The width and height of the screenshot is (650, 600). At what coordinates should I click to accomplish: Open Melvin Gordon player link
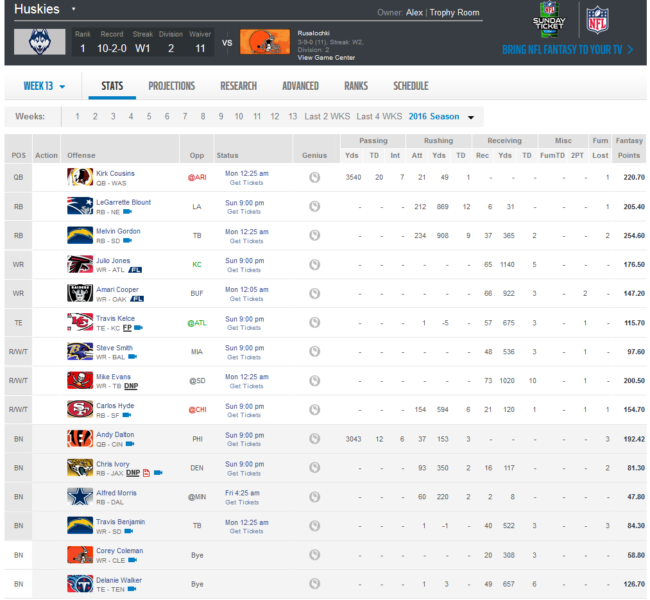[118, 231]
